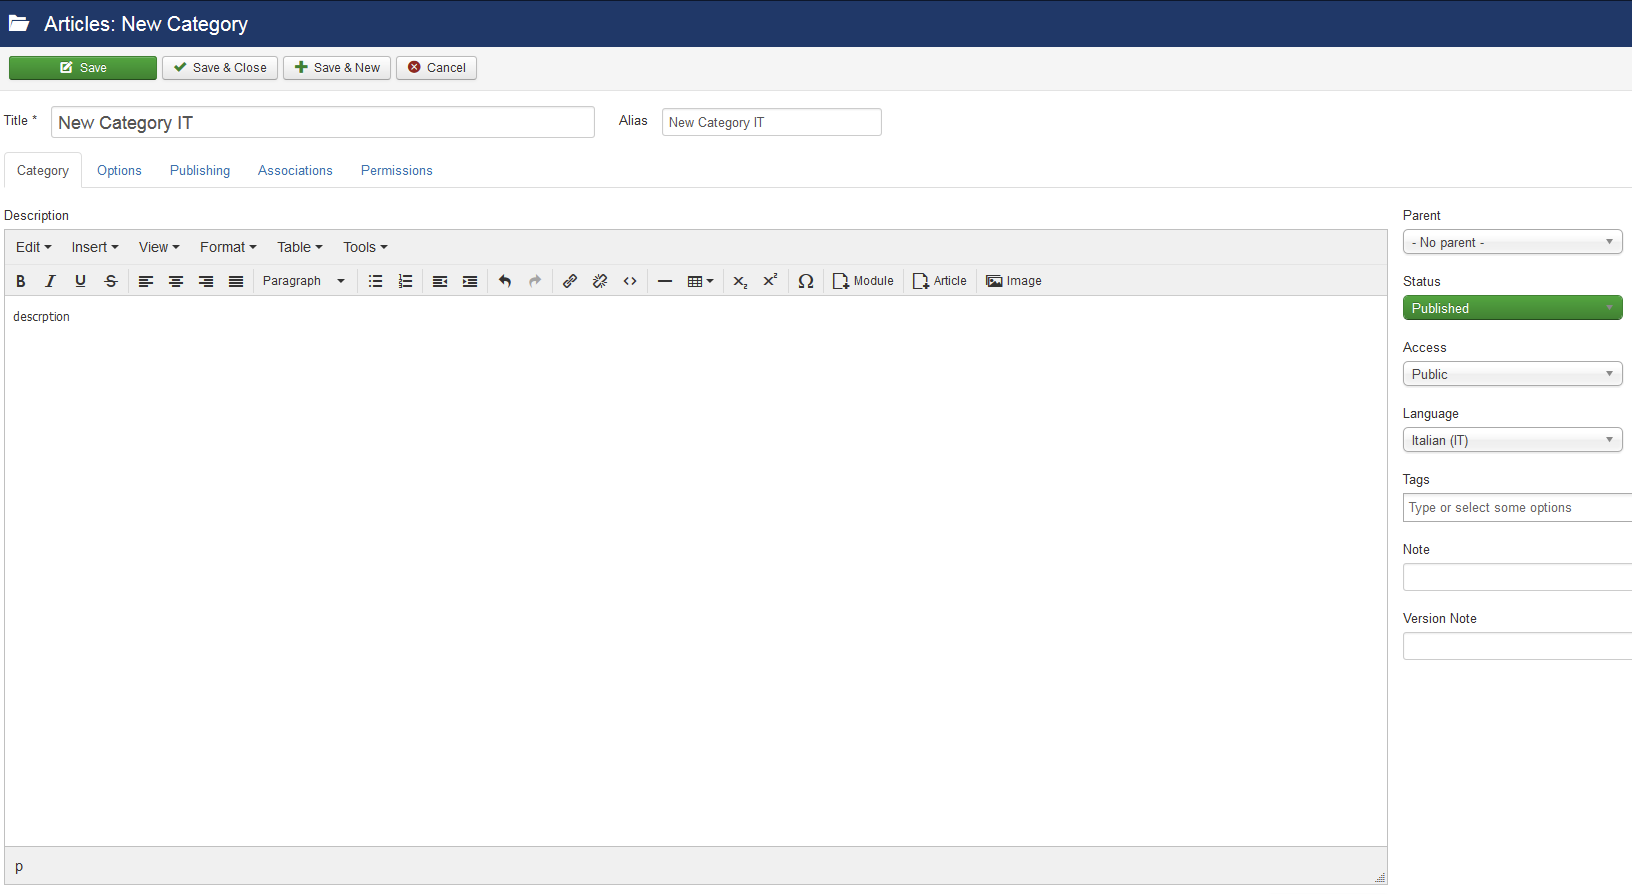Open the Format menu in editor
The width and height of the screenshot is (1632, 894).
[228, 247]
